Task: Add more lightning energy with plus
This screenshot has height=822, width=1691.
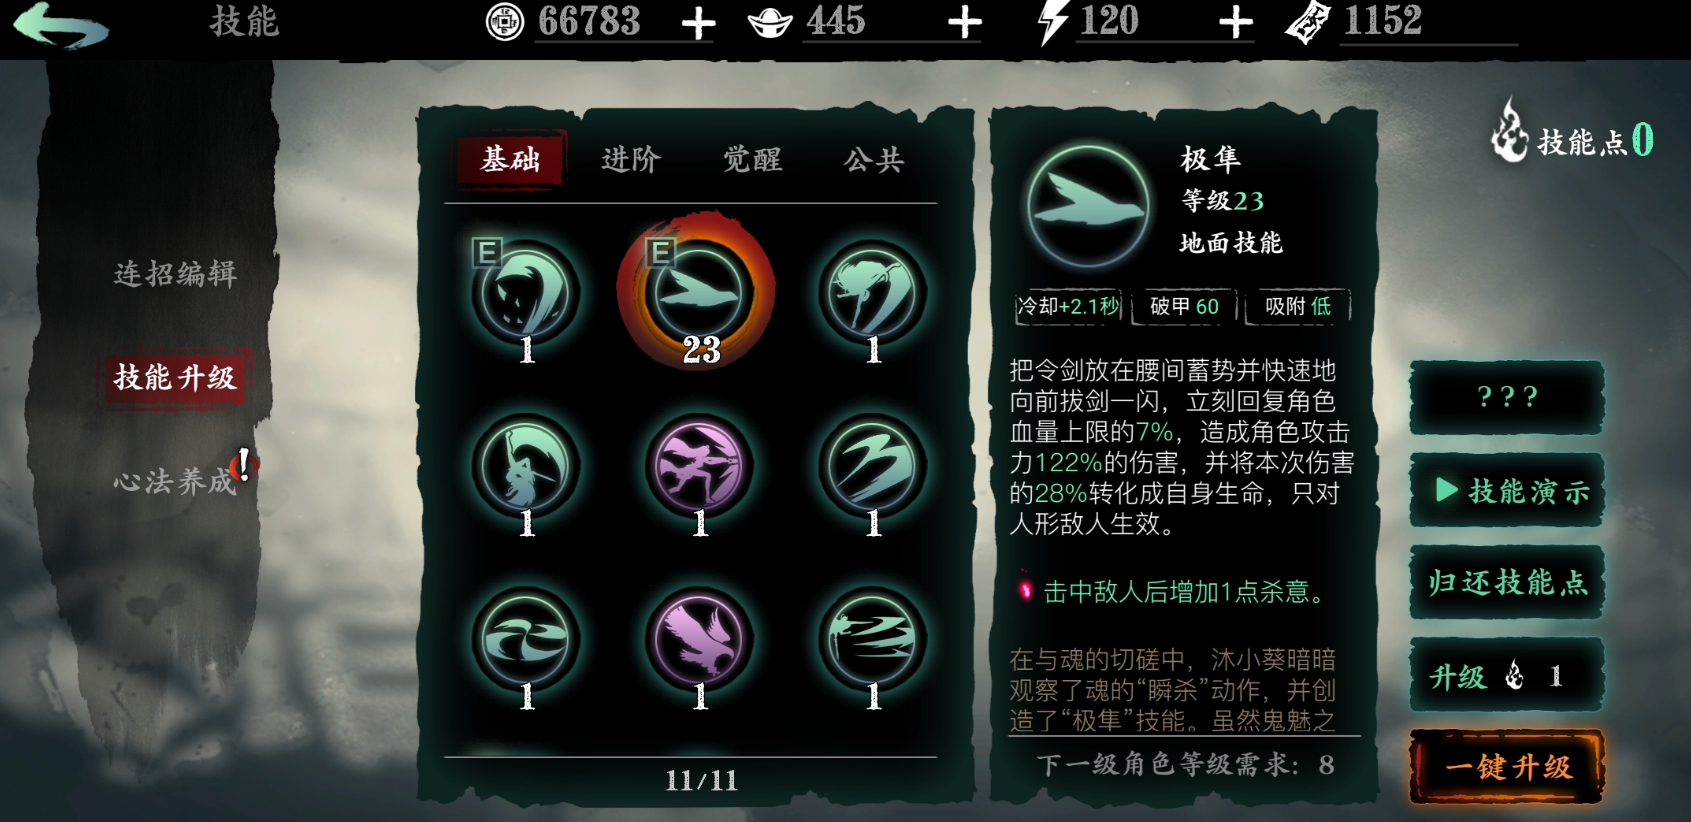Action: pyautogui.click(x=1236, y=23)
